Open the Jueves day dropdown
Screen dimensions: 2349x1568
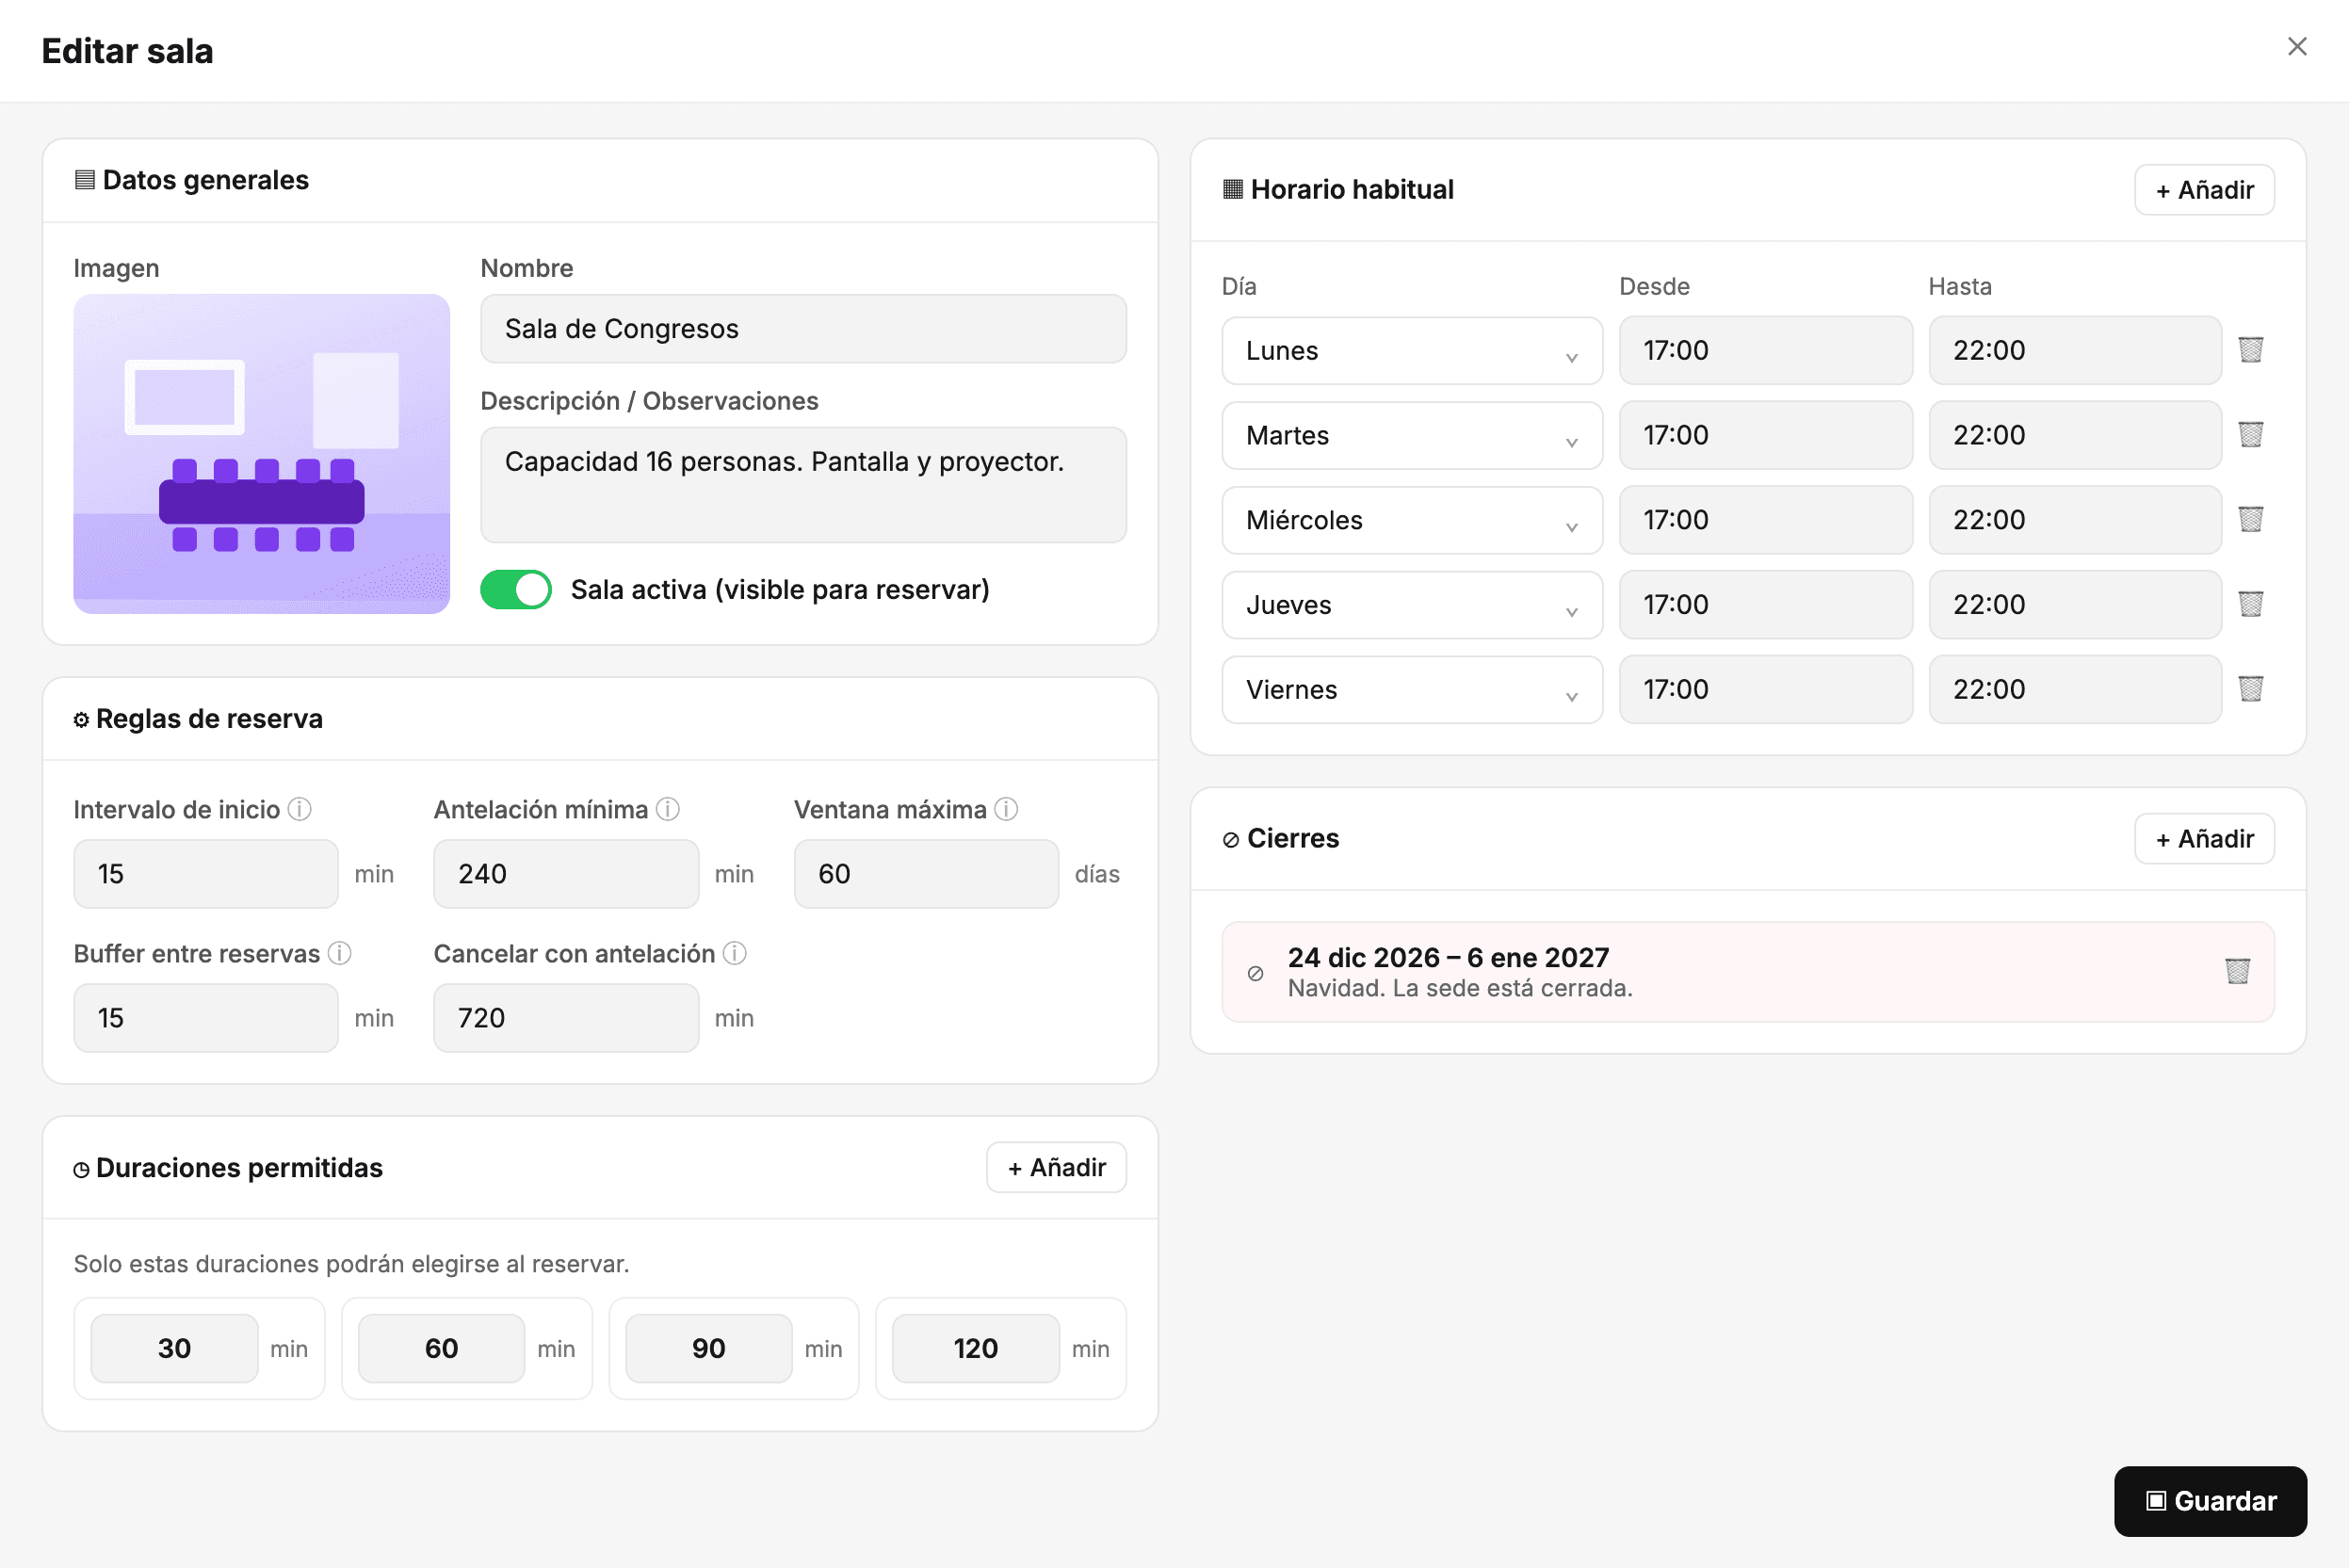(1411, 605)
